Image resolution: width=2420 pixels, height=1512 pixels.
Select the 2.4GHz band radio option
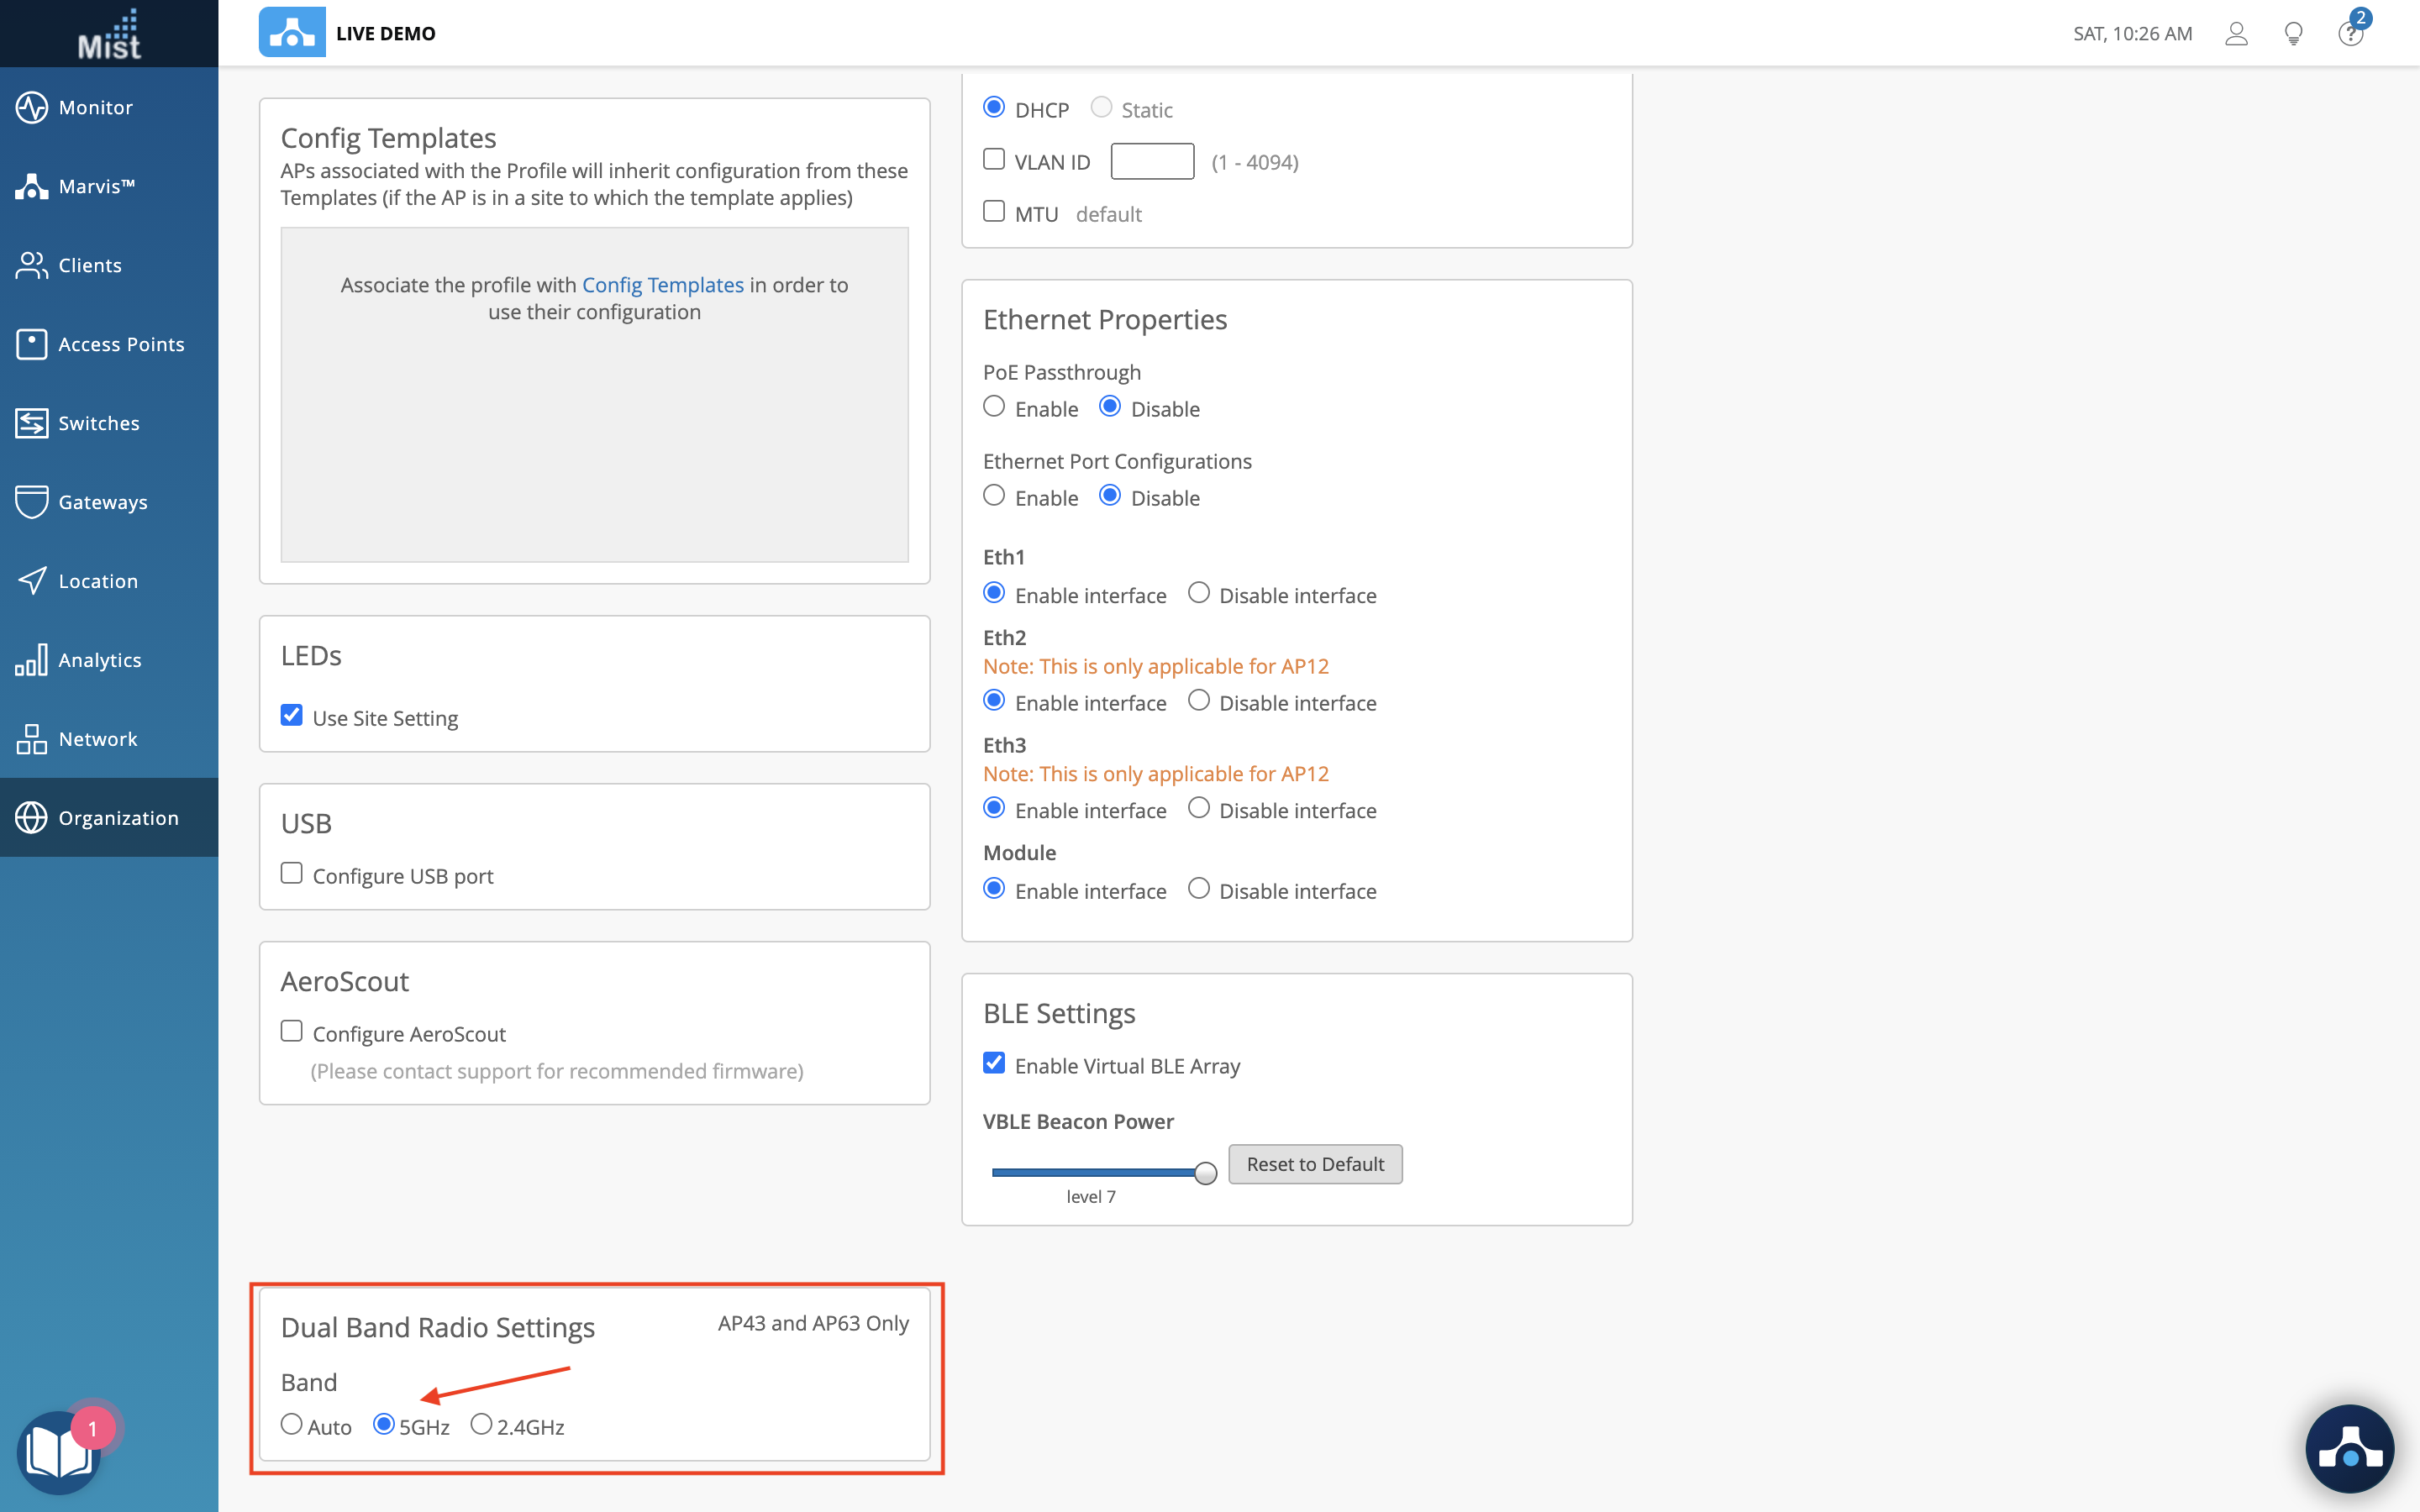[x=481, y=1424]
